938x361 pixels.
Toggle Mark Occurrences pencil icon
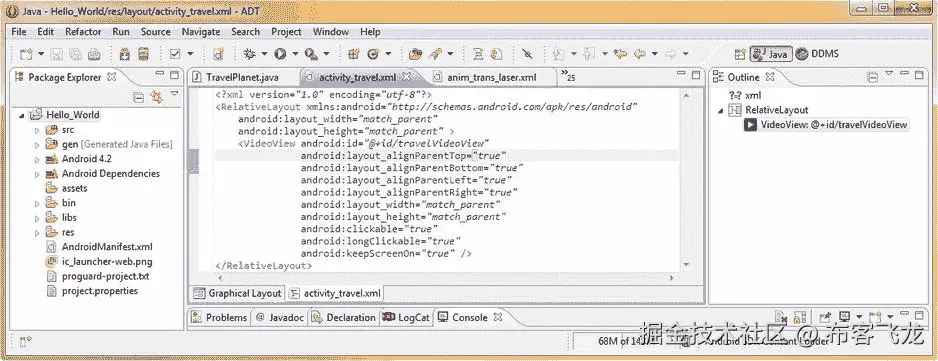pyautogui.click(x=527, y=54)
